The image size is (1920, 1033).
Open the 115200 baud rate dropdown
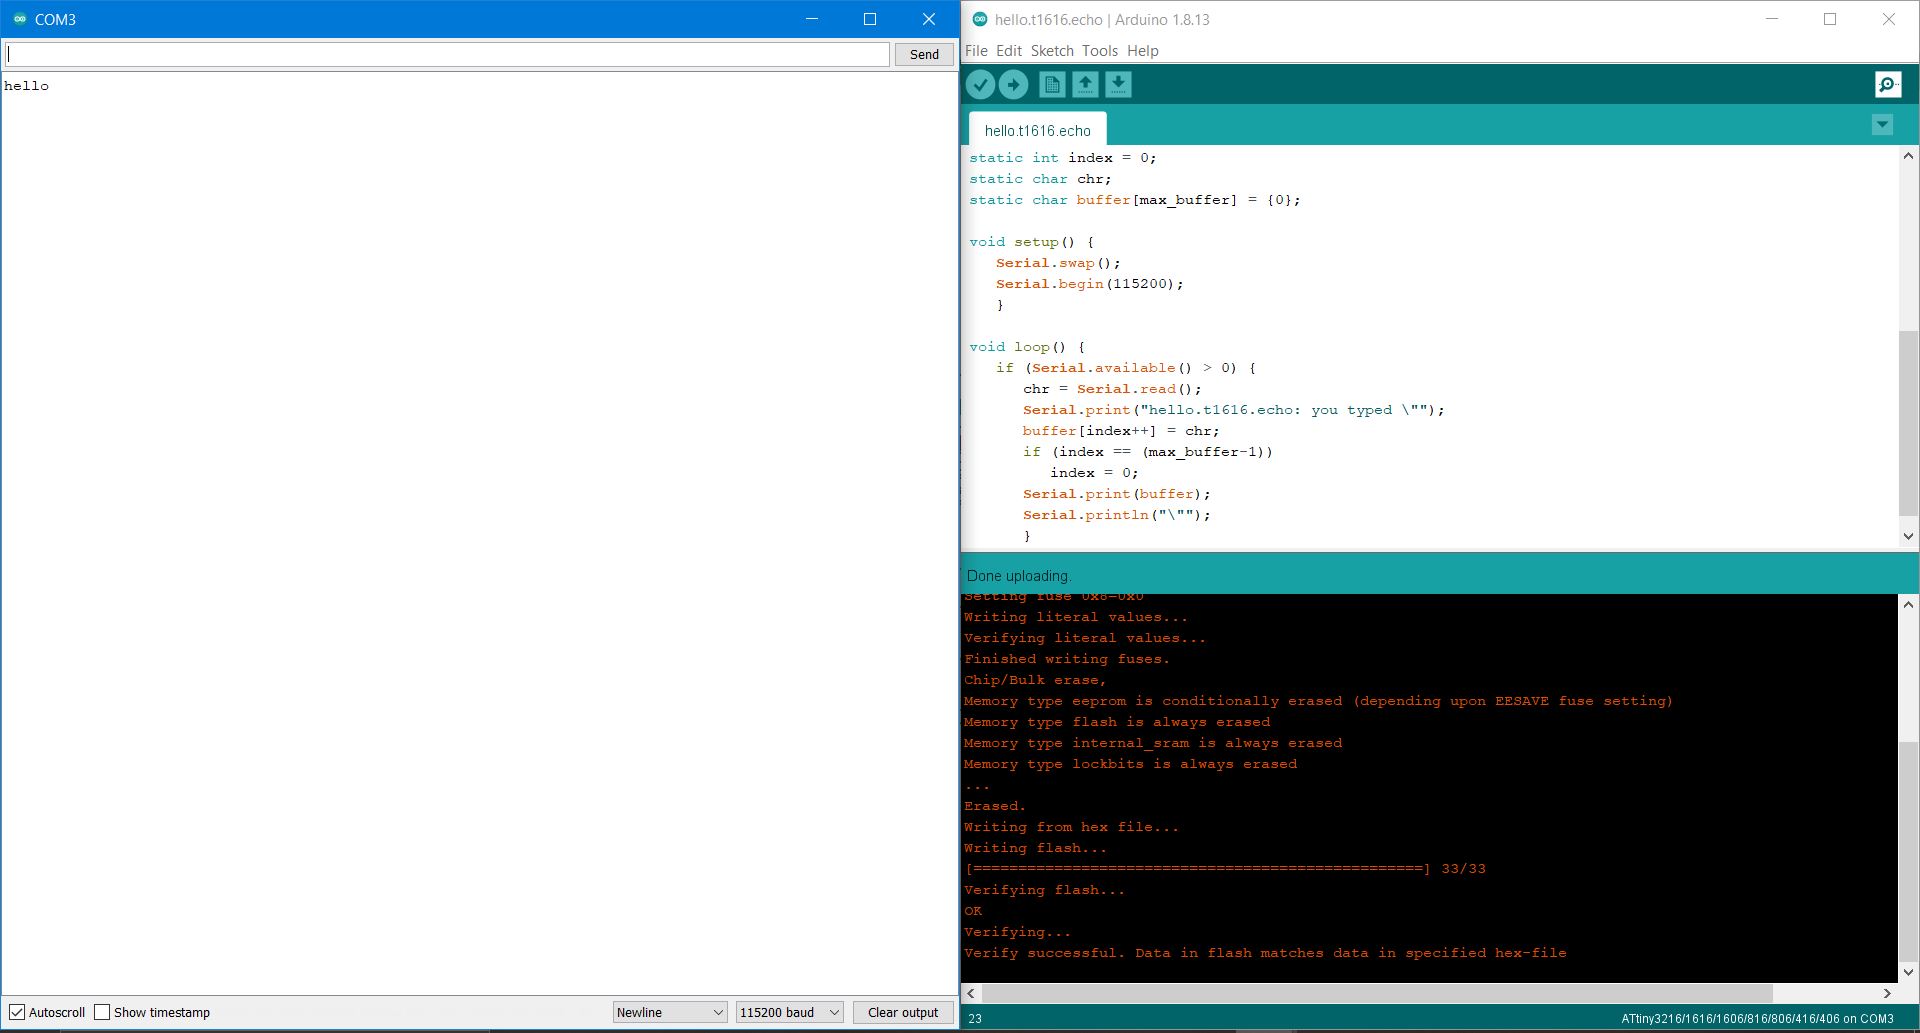(789, 1012)
